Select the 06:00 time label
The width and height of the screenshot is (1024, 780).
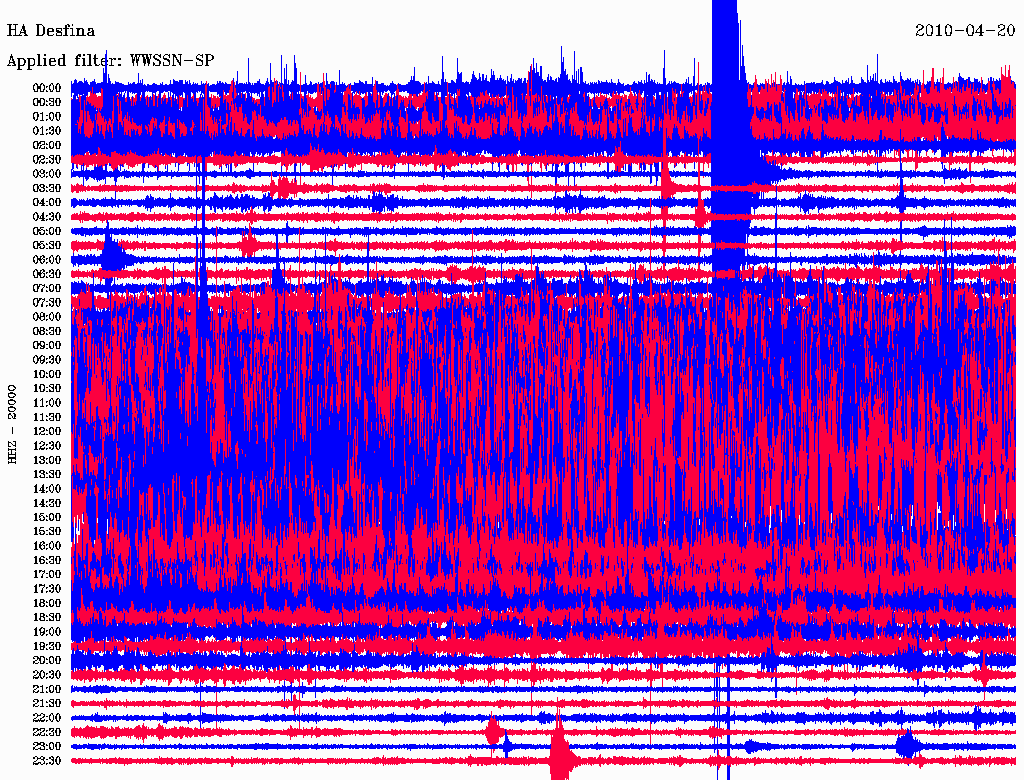46,260
